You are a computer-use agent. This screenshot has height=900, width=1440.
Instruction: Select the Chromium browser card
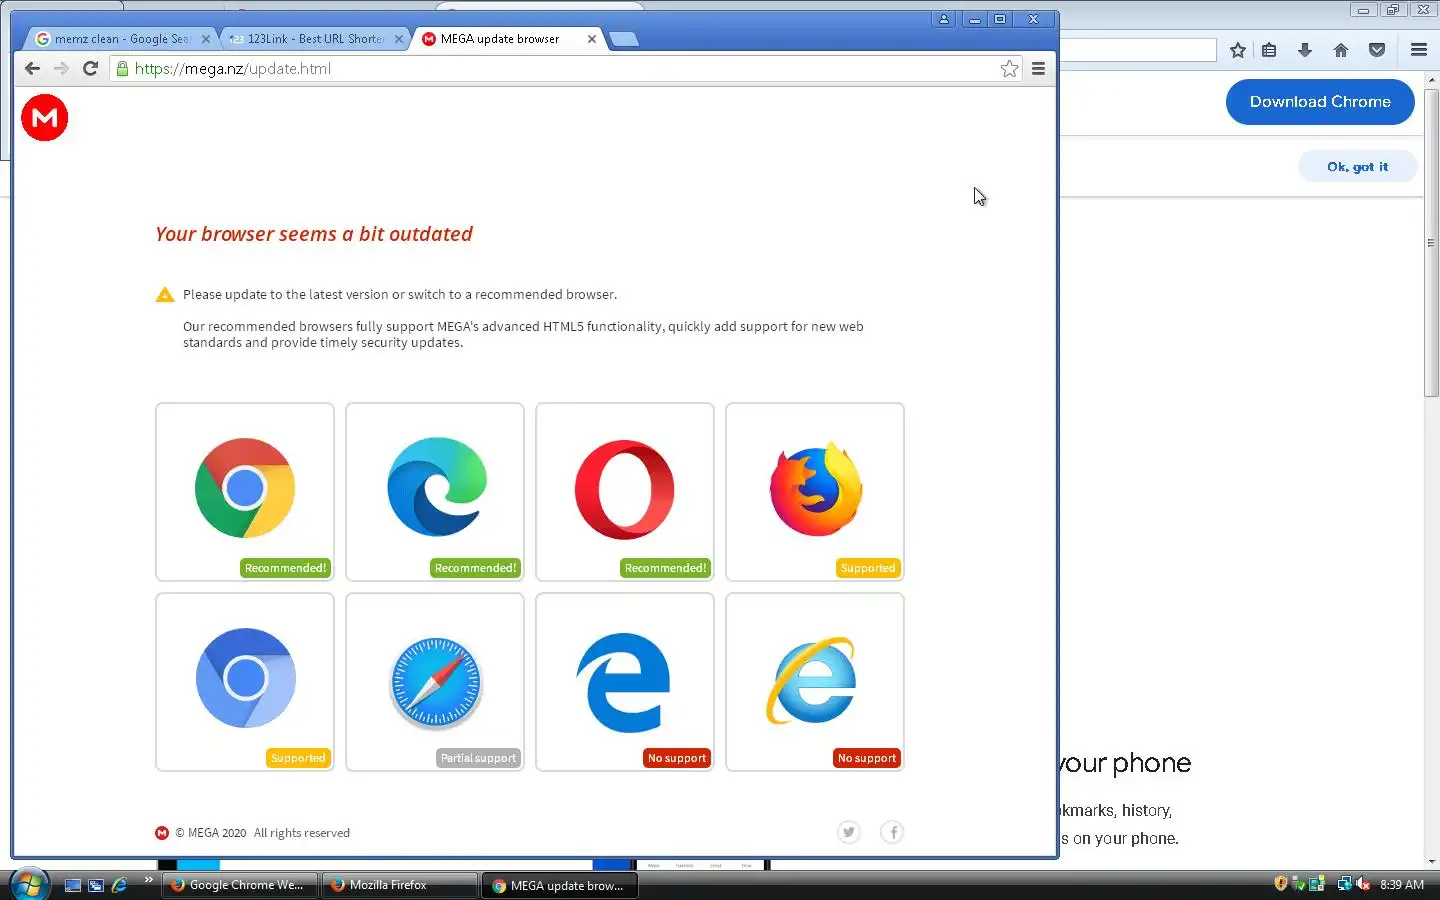click(245, 682)
